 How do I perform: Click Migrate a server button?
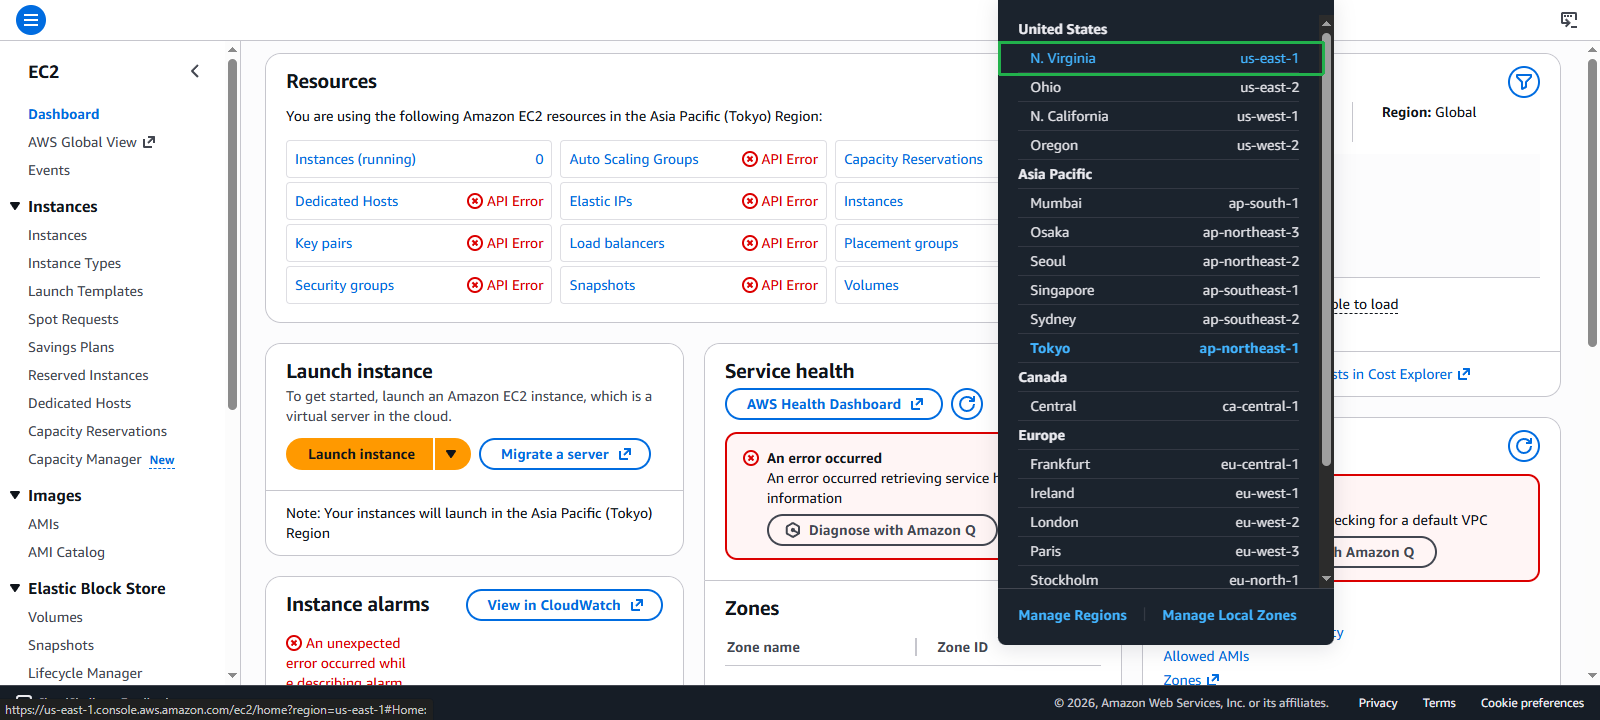[x=565, y=454]
